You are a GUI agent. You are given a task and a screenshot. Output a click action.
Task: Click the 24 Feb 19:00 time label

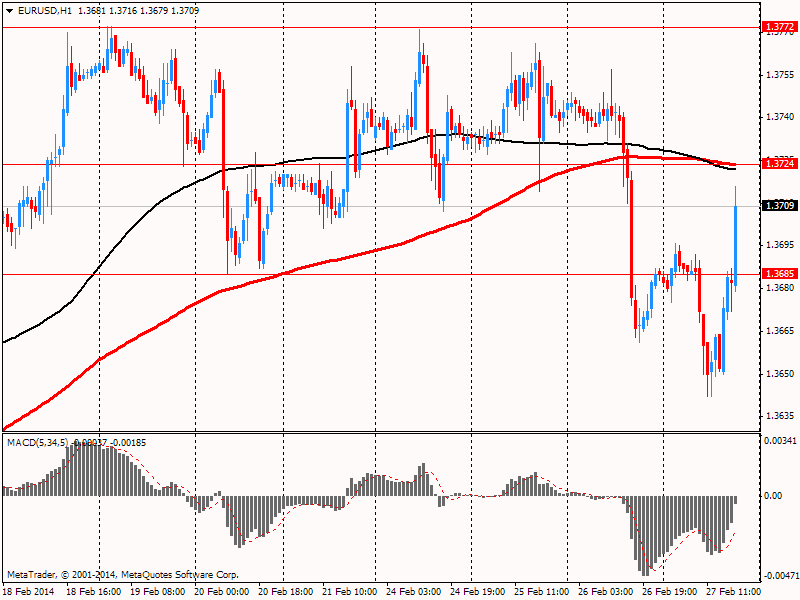(478, 591)
